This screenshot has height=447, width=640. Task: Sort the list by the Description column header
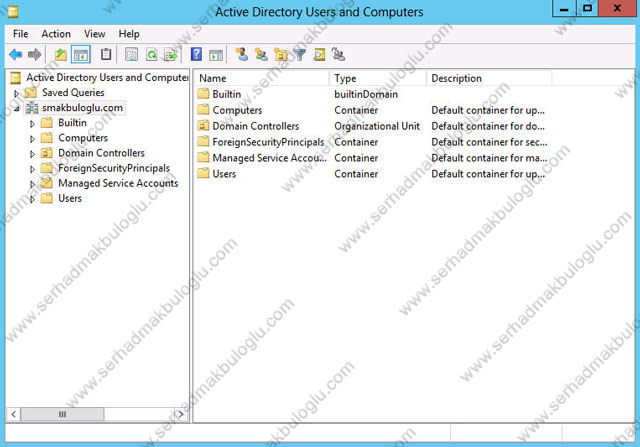click(x=489, y=78)
